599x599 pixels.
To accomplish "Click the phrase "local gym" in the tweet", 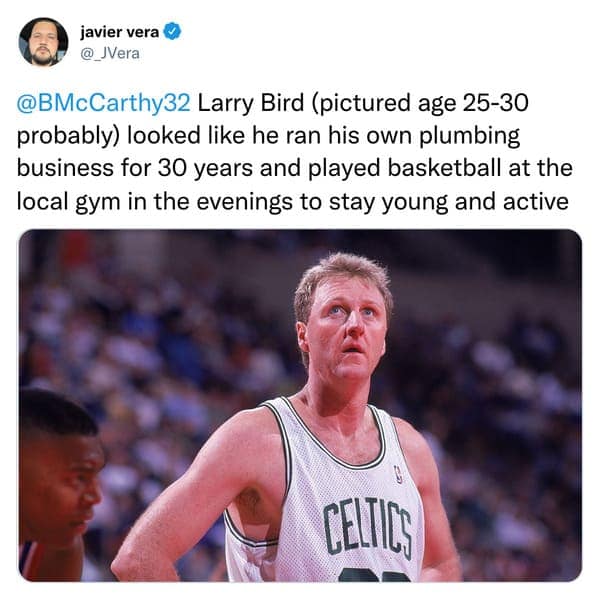I will [x=68, y=202].
